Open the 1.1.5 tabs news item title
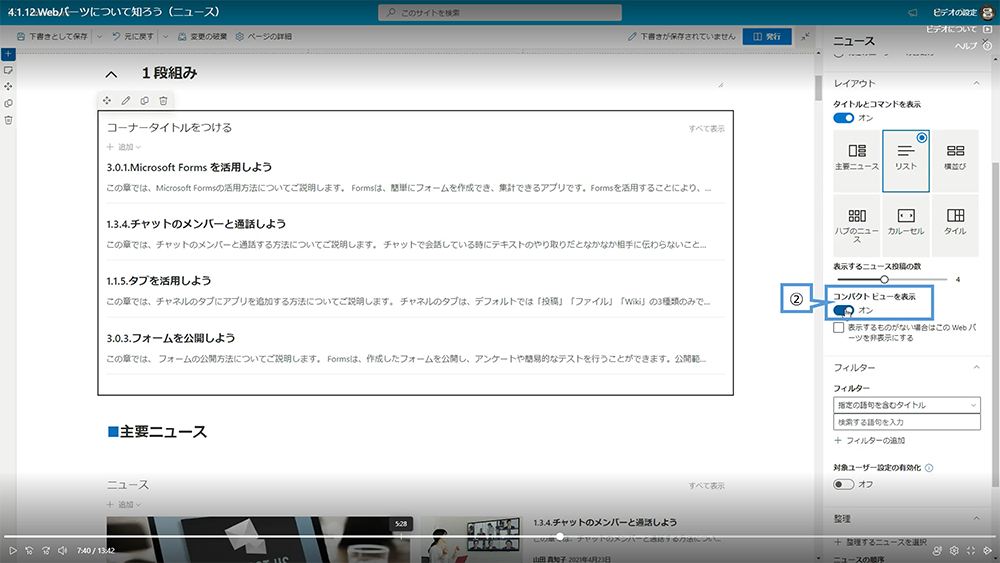The height and width of the screenshot is (563, 1000). (x=159, y=281)
